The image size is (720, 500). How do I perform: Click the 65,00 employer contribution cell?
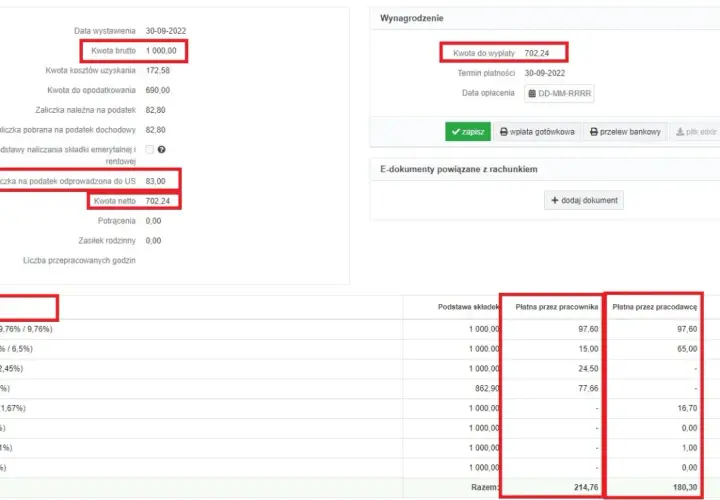click(687, 349)
